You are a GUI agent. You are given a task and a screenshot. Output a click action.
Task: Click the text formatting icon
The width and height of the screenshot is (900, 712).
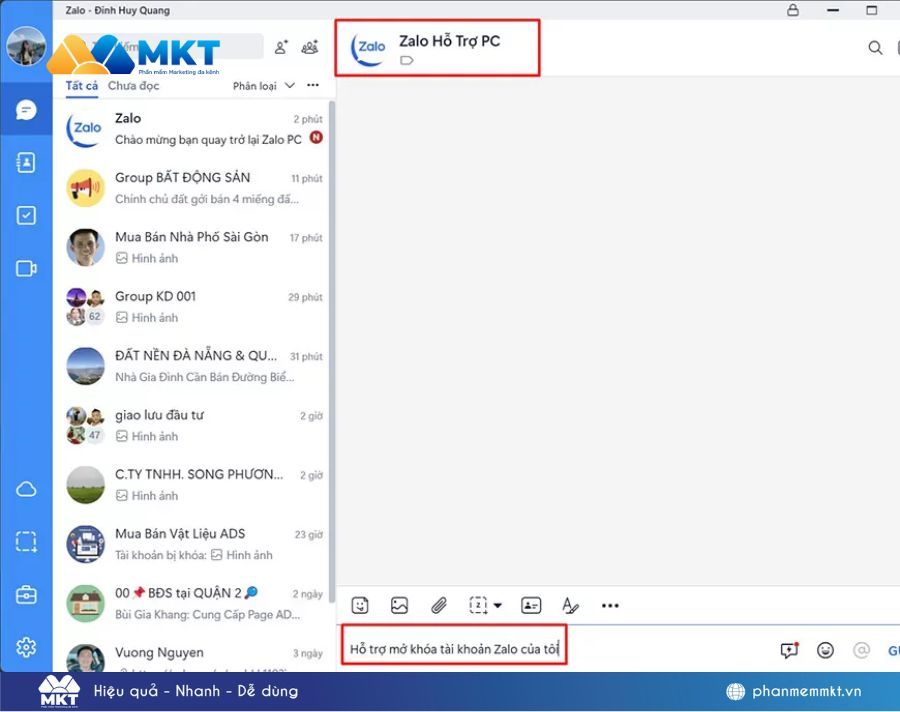click(570, 605)
